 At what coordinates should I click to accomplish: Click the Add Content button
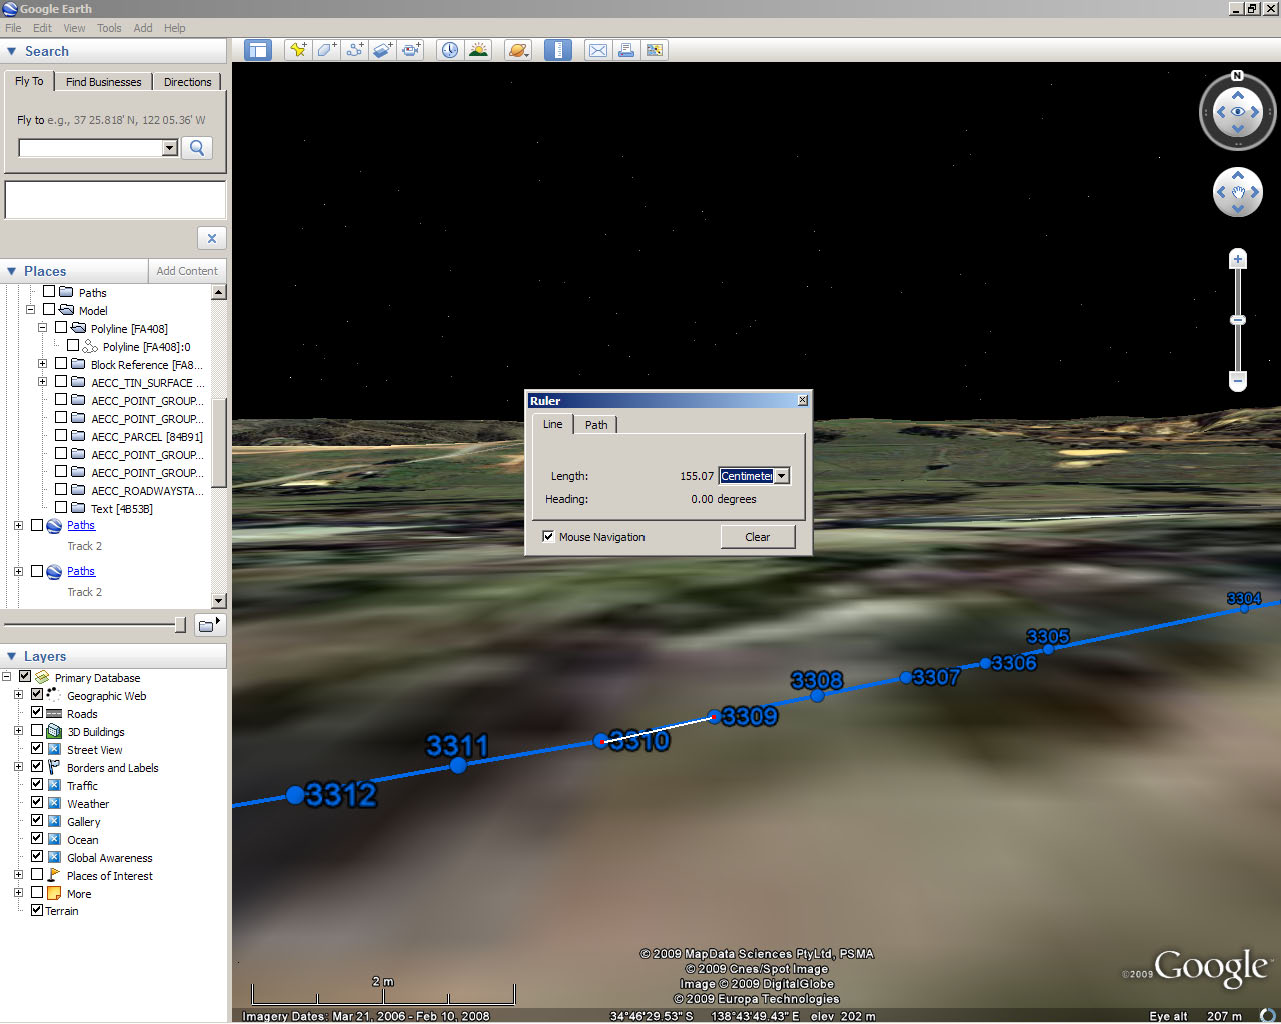click(x=187, y=271)
